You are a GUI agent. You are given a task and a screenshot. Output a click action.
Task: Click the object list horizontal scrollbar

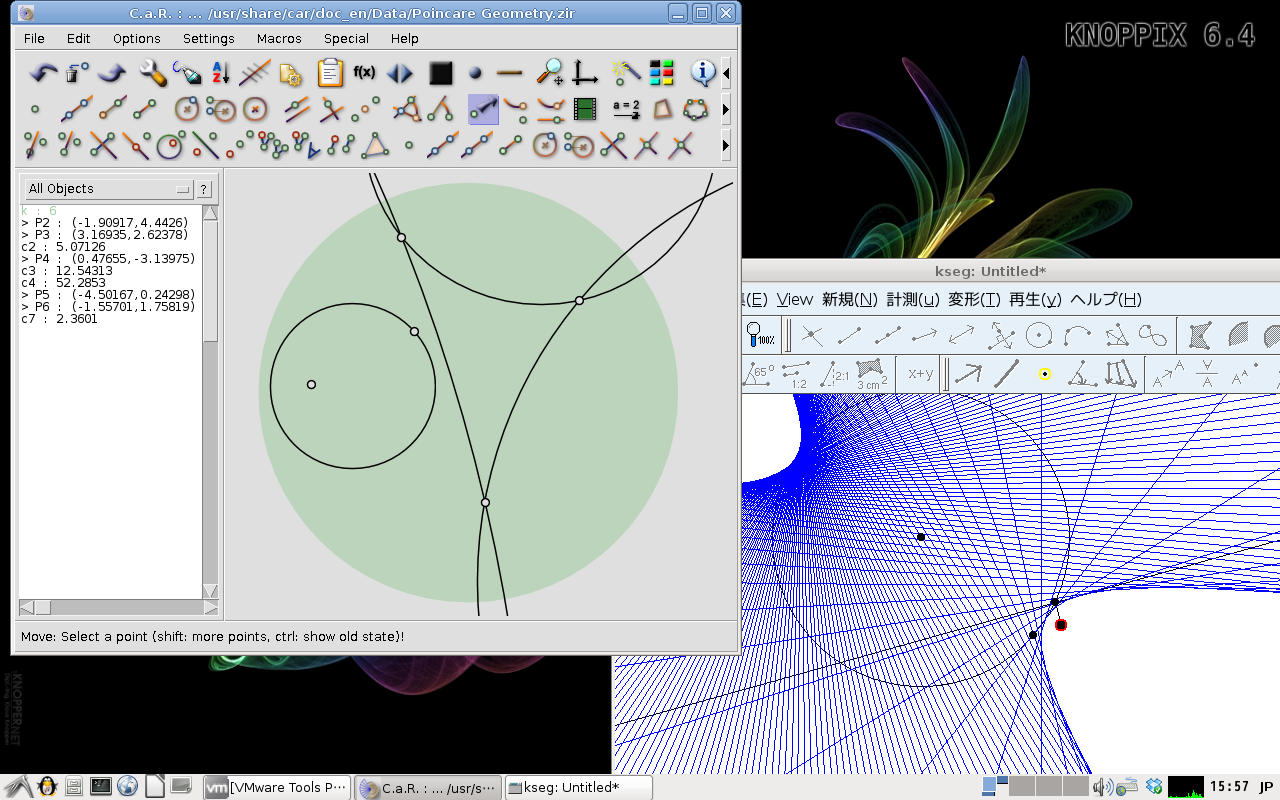click(x=119, y=607)
